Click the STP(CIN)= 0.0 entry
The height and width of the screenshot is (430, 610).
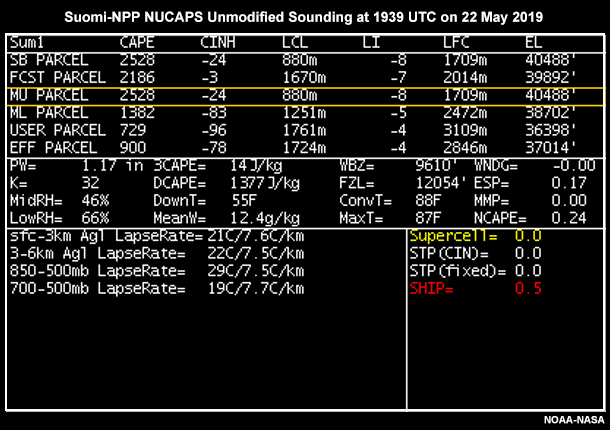coord(475,254)
